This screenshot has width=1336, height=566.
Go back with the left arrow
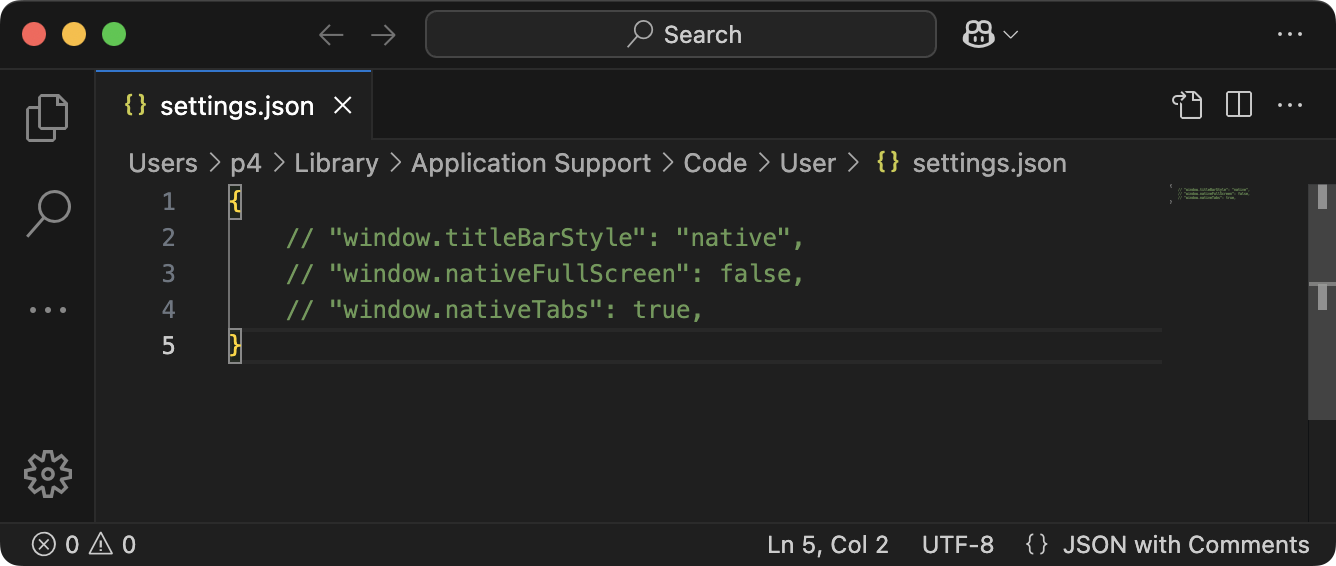point(331,35)
